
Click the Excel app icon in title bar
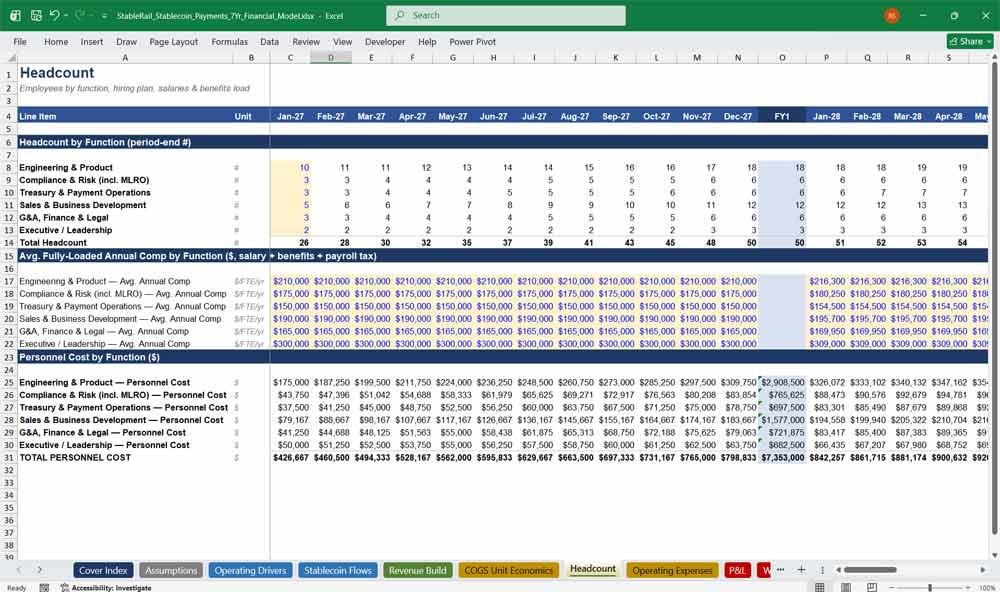click(15, 15)
